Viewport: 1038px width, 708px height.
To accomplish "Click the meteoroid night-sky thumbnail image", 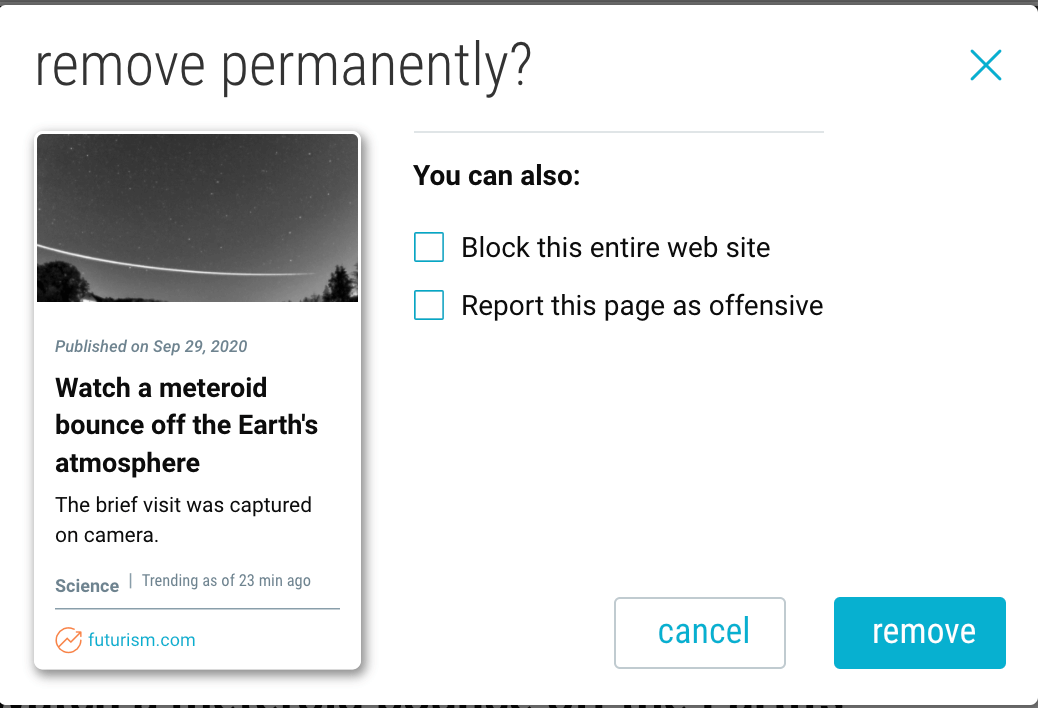I will [x=197, y=218].
